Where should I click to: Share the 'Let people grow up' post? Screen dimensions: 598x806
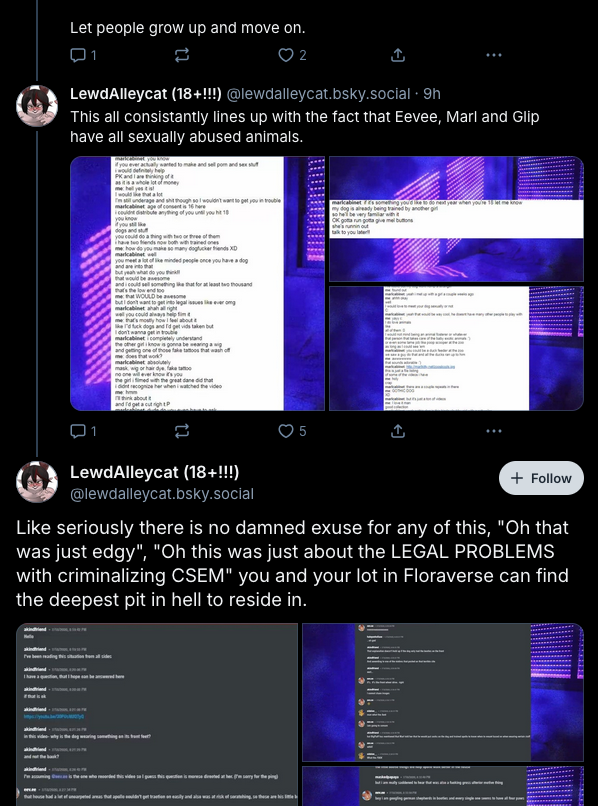397,55
